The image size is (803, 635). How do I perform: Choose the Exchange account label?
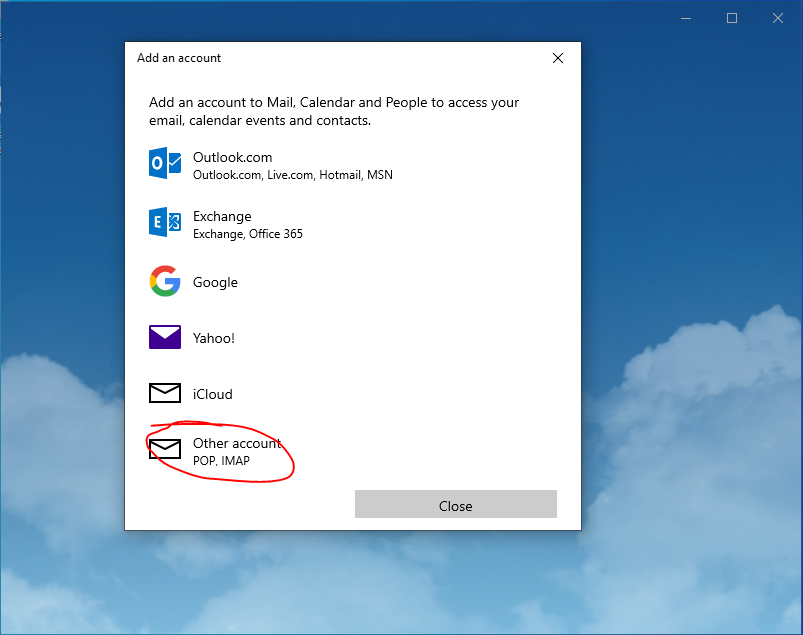point(222,216)
